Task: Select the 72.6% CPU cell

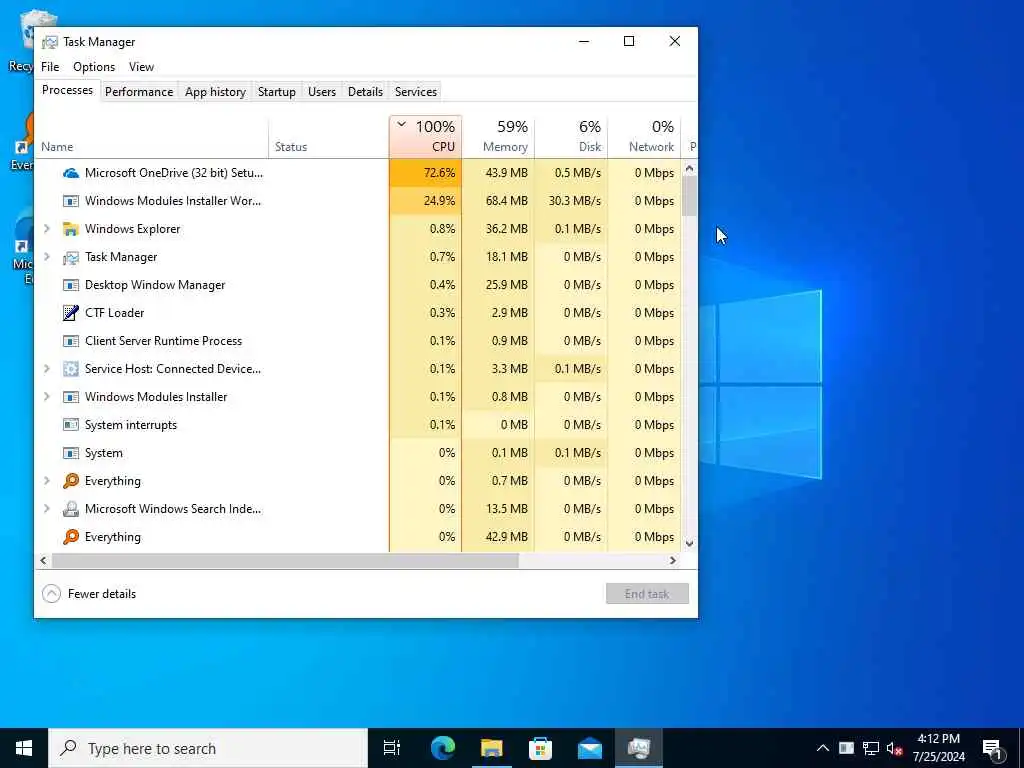Action: (425, 173)
